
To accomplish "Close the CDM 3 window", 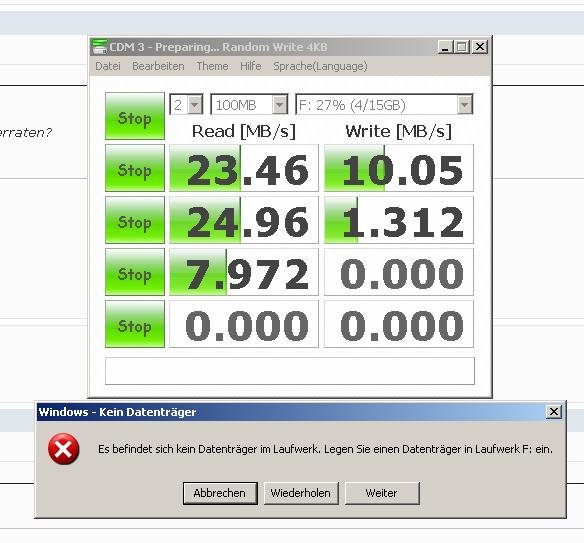I will tap(480, 47).
